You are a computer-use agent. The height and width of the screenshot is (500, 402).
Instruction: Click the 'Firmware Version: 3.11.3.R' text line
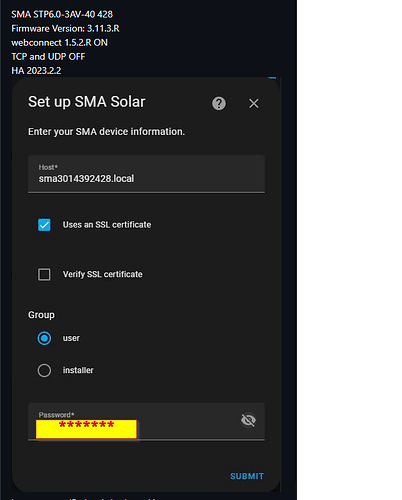[x=65, y=29]
